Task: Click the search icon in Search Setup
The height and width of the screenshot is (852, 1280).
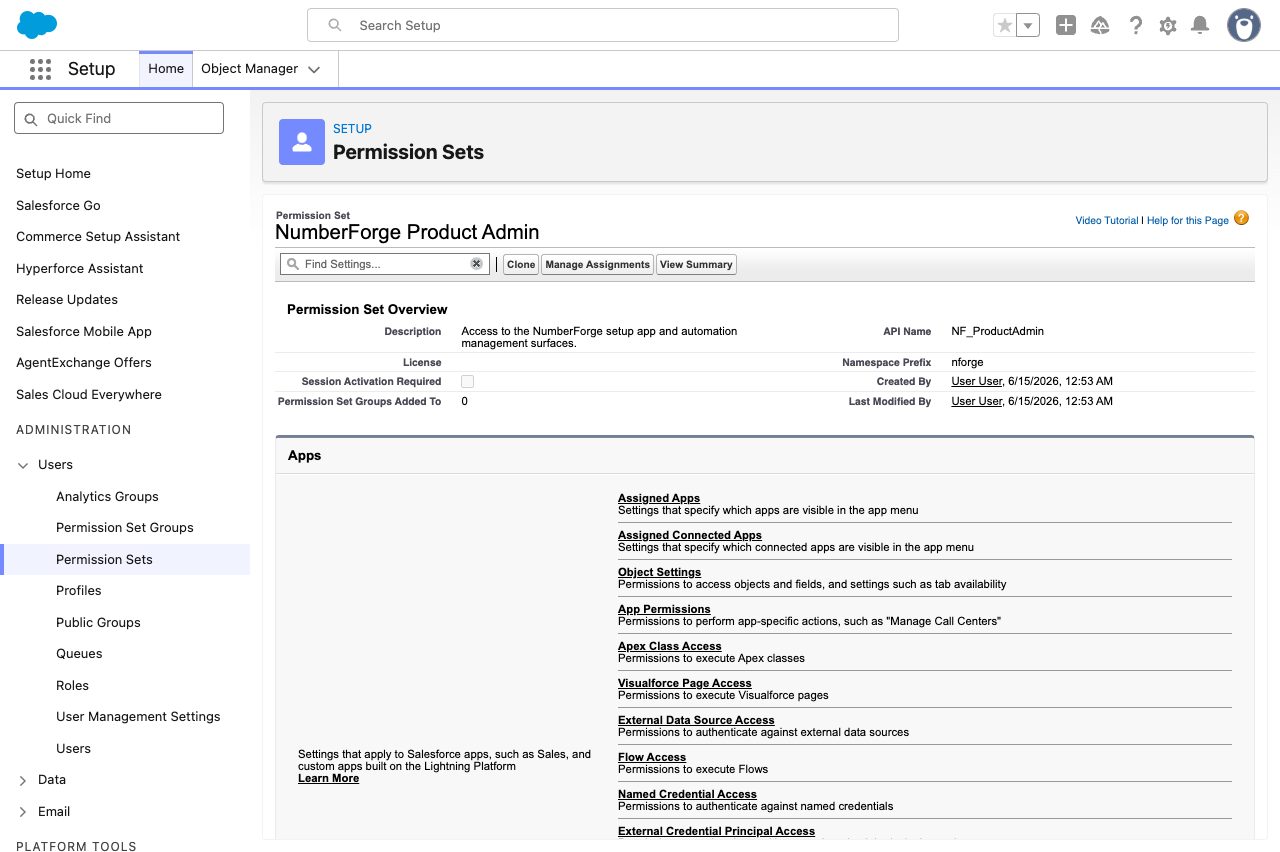Action: [x=336, y=25]
